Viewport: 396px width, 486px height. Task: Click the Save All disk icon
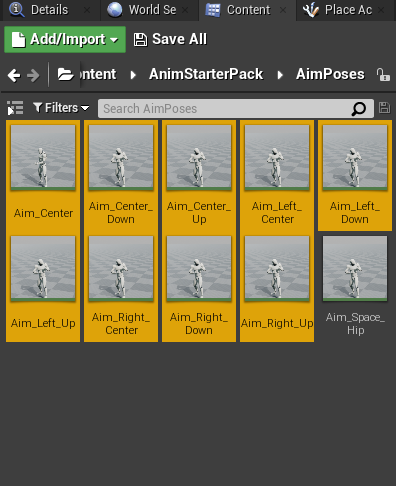point(140,39)
